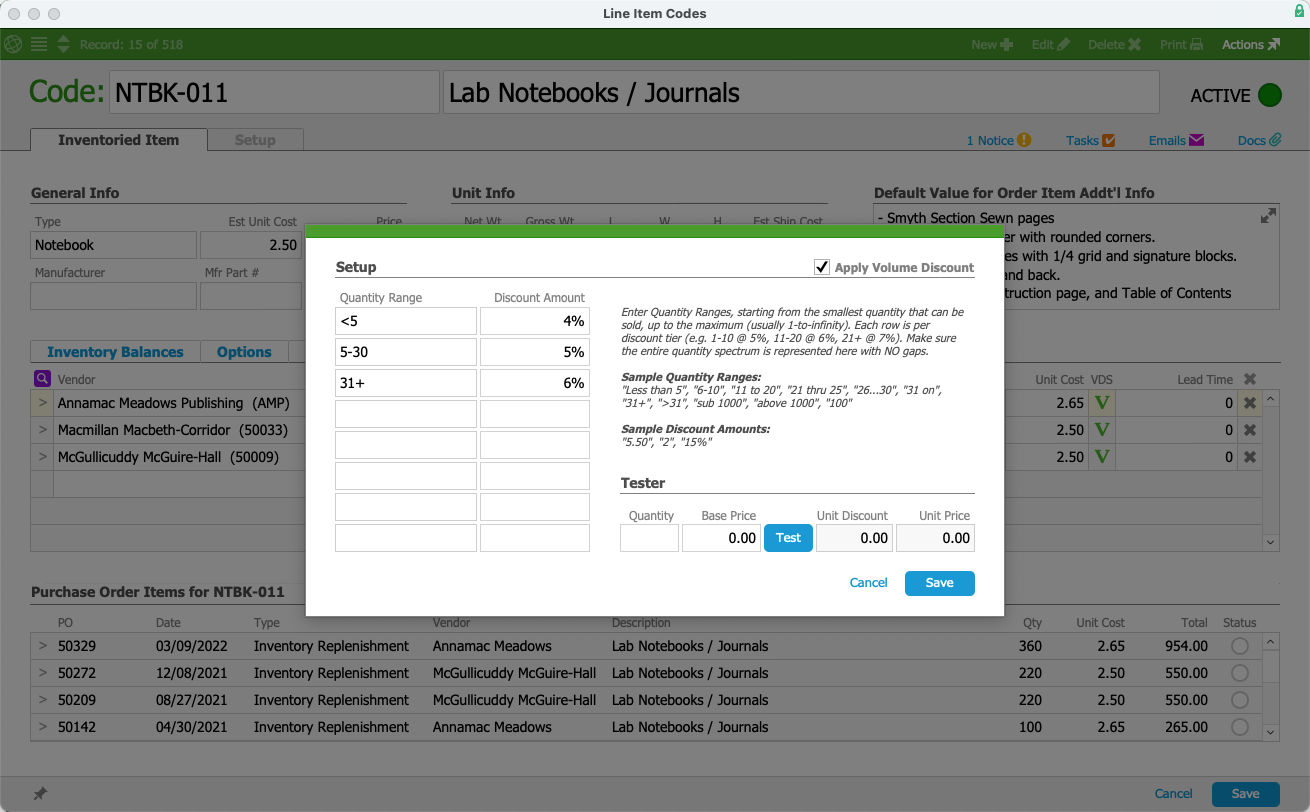Click the status circle for PO 50209
Image resolution: width=1310 pixels, height=812 pixels.
(x=1240, y=700)
